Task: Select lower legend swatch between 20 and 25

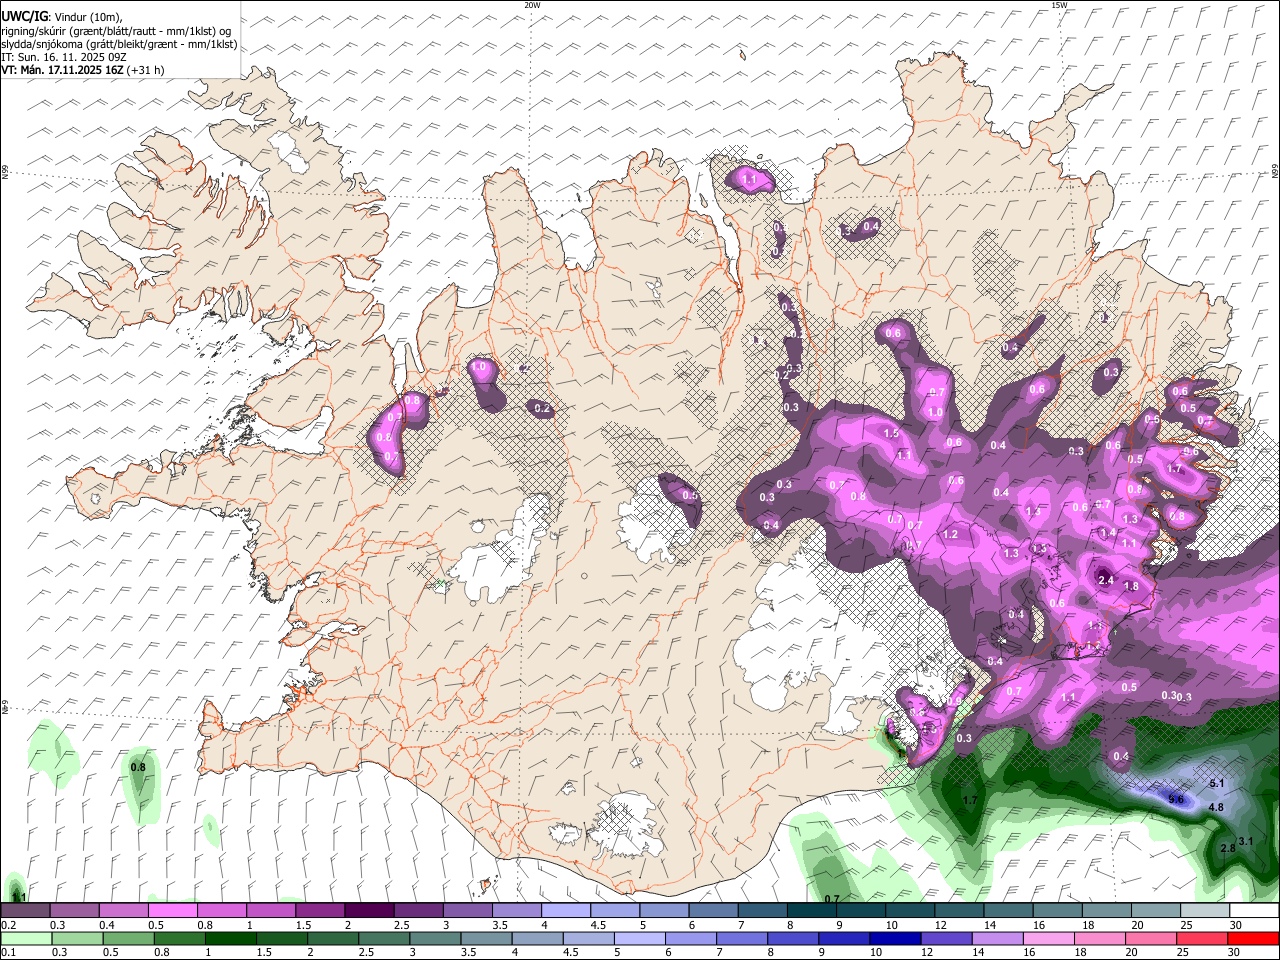Action: tap(1151, 938)
